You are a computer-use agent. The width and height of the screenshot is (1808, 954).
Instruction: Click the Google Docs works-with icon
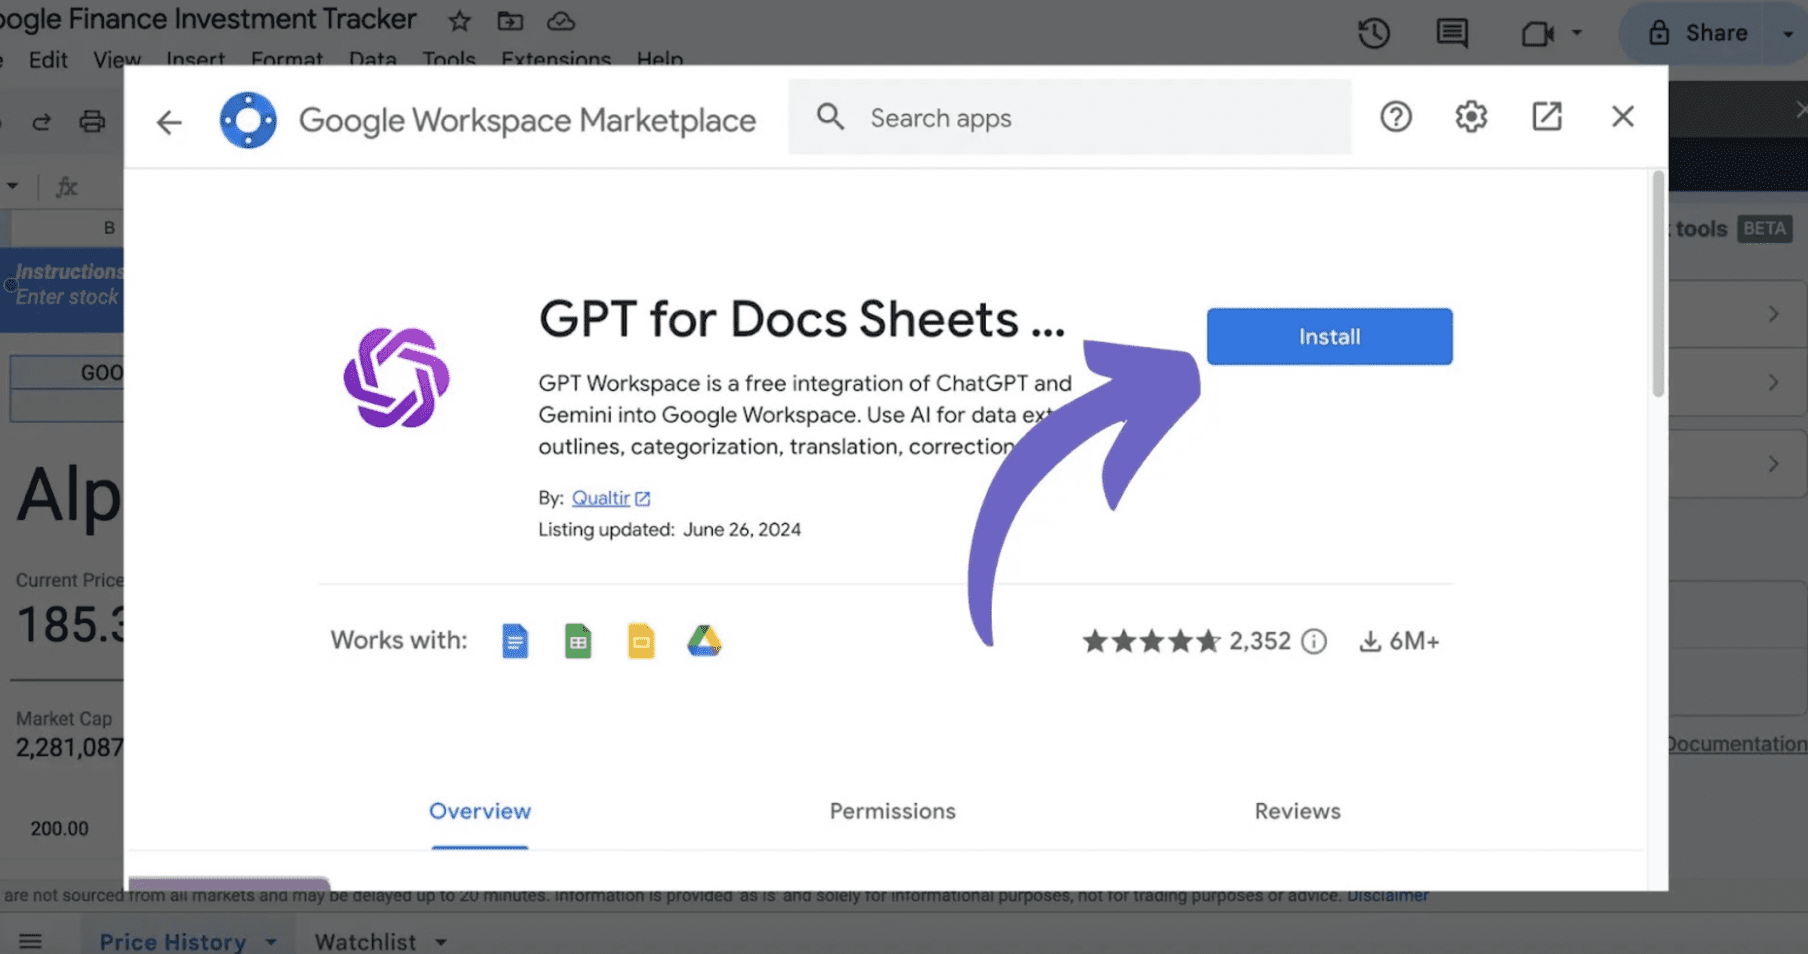coord(515,641)
